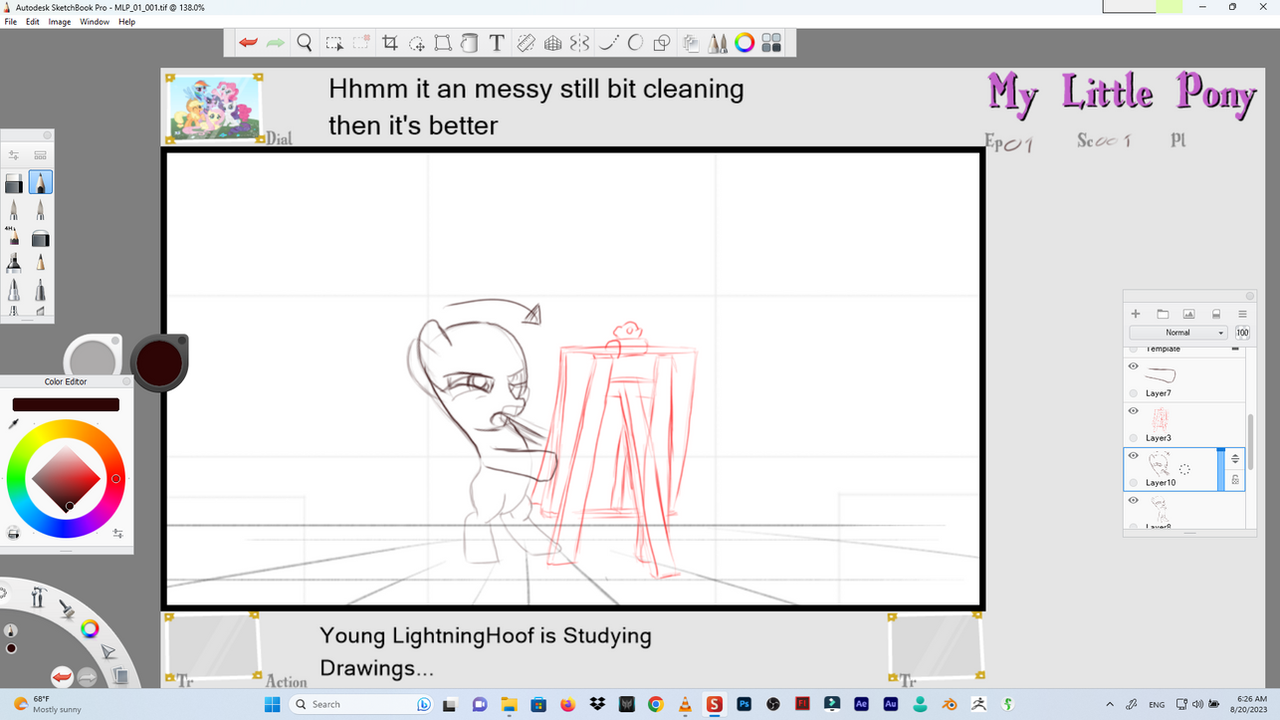
Task: Click the current color bar in Color Editor
Action: pos(66,404)
